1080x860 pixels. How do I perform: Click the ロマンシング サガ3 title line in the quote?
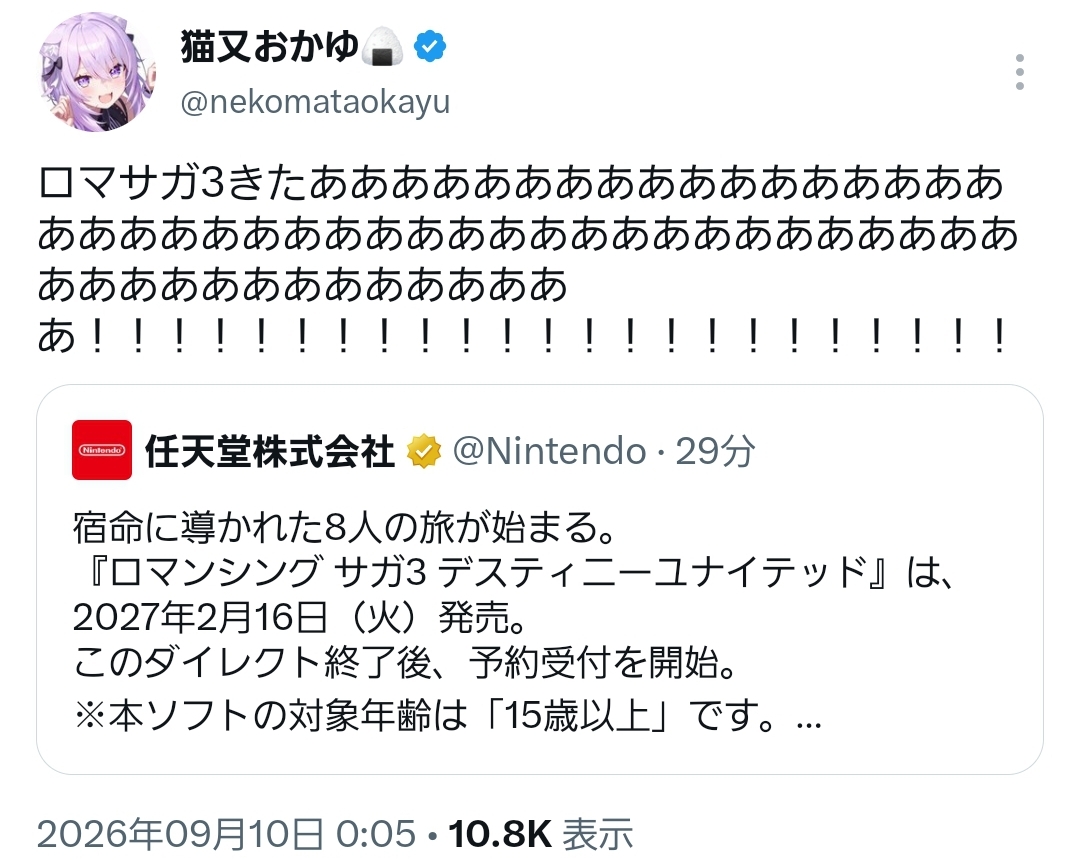click(513, 571)
